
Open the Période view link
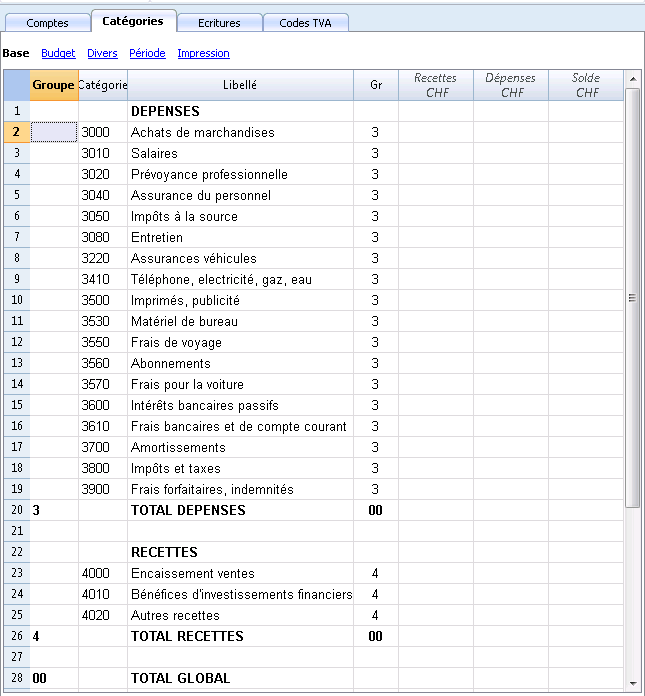(x=147, y=53)
